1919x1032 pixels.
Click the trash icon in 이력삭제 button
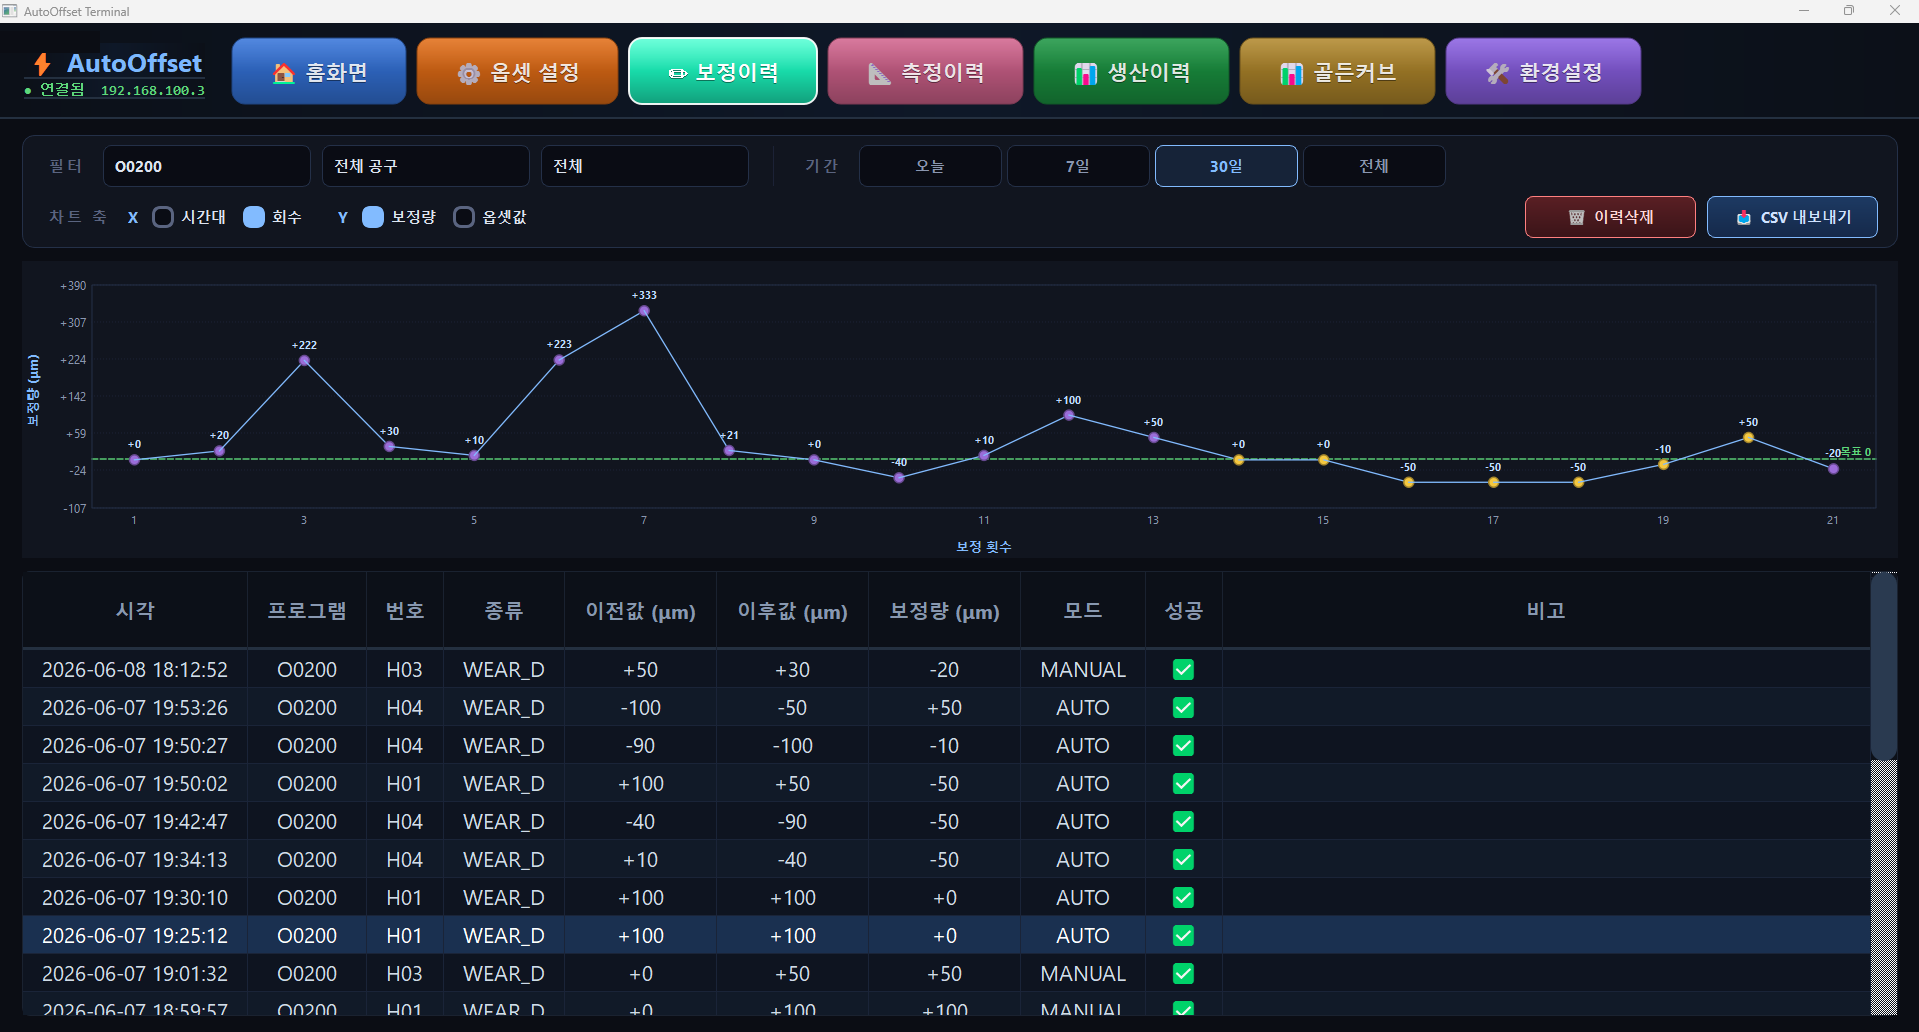[1576, 217]
